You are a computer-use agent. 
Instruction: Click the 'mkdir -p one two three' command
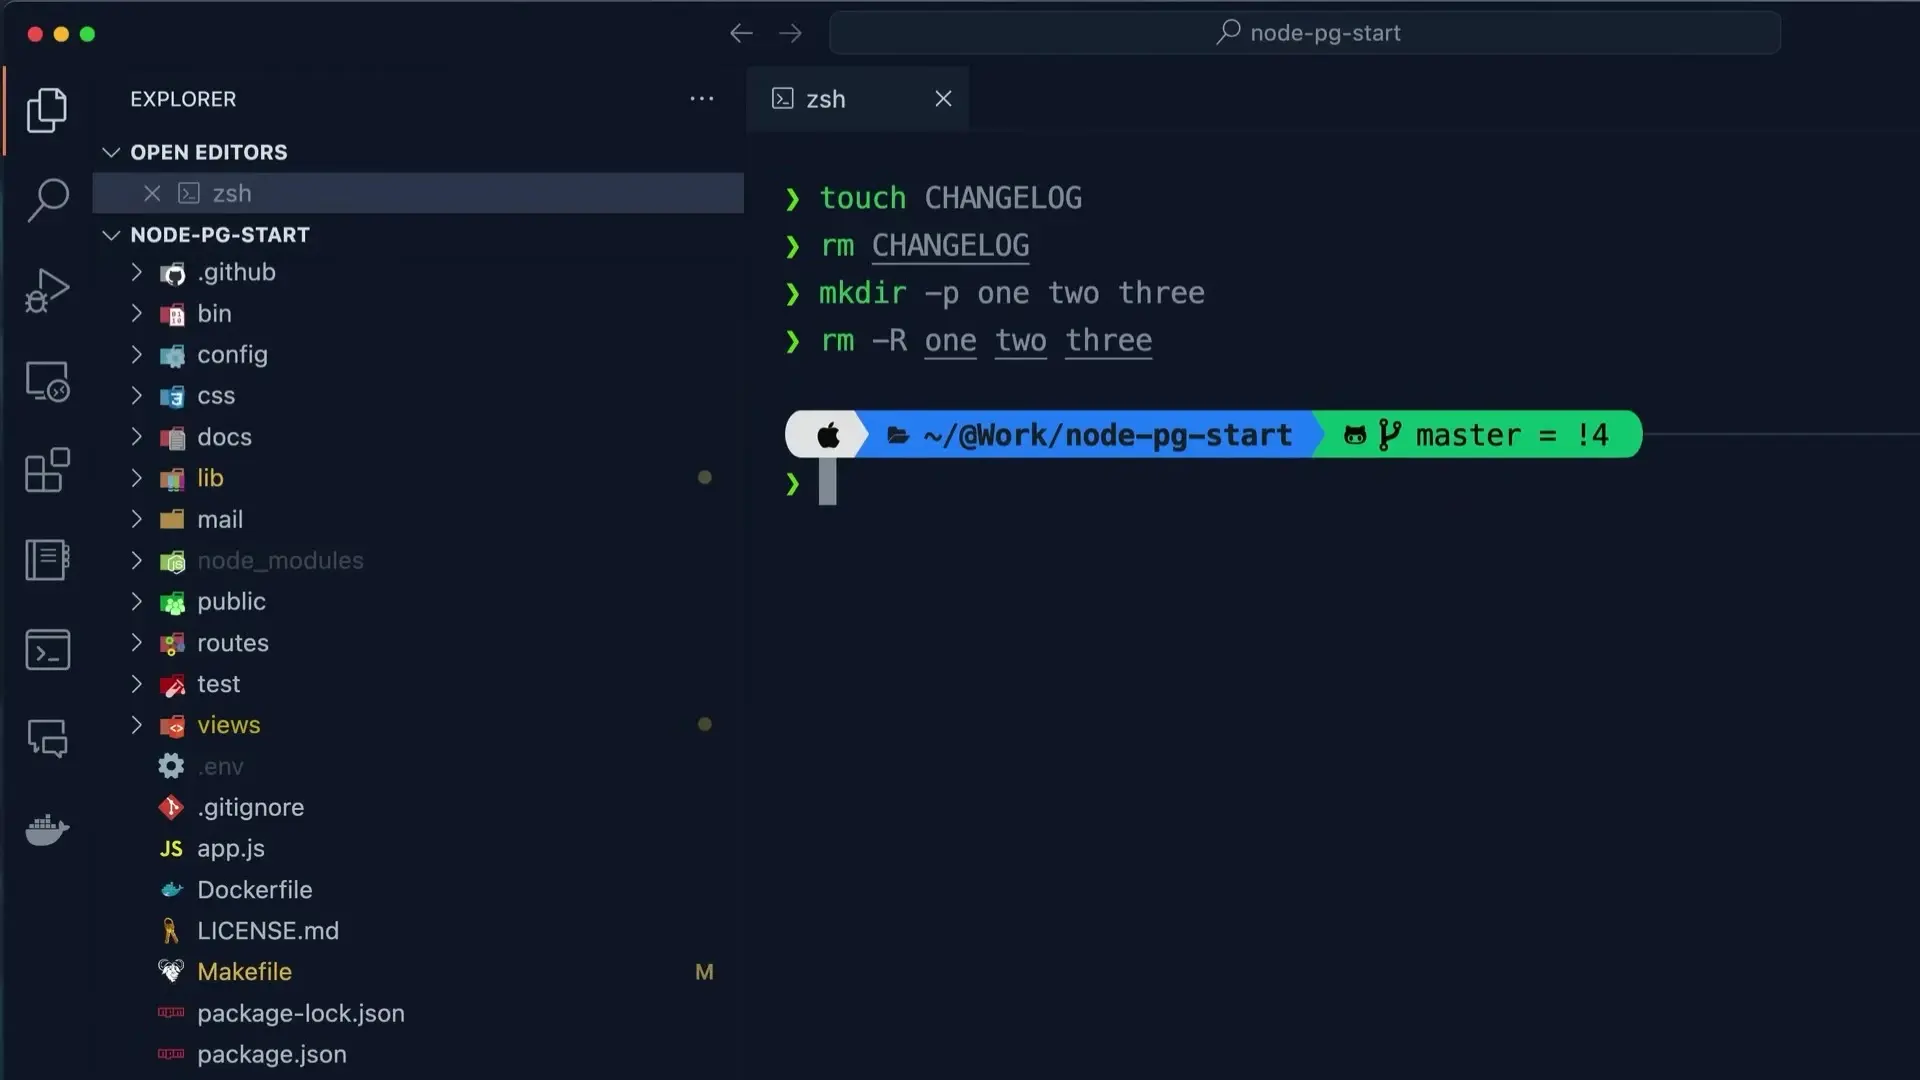click(x=1011, y=293)
